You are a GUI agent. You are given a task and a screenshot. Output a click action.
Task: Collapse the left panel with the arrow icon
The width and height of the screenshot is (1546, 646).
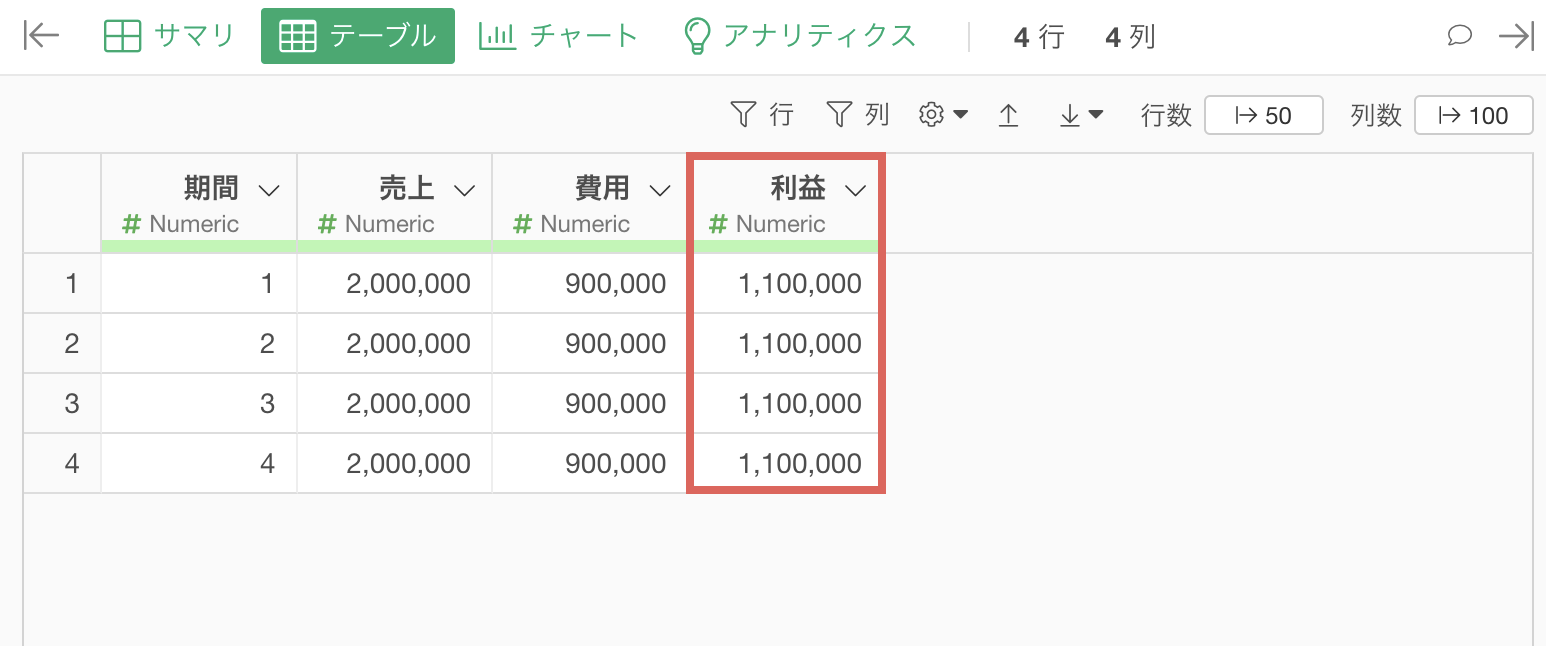click(41, 36)
